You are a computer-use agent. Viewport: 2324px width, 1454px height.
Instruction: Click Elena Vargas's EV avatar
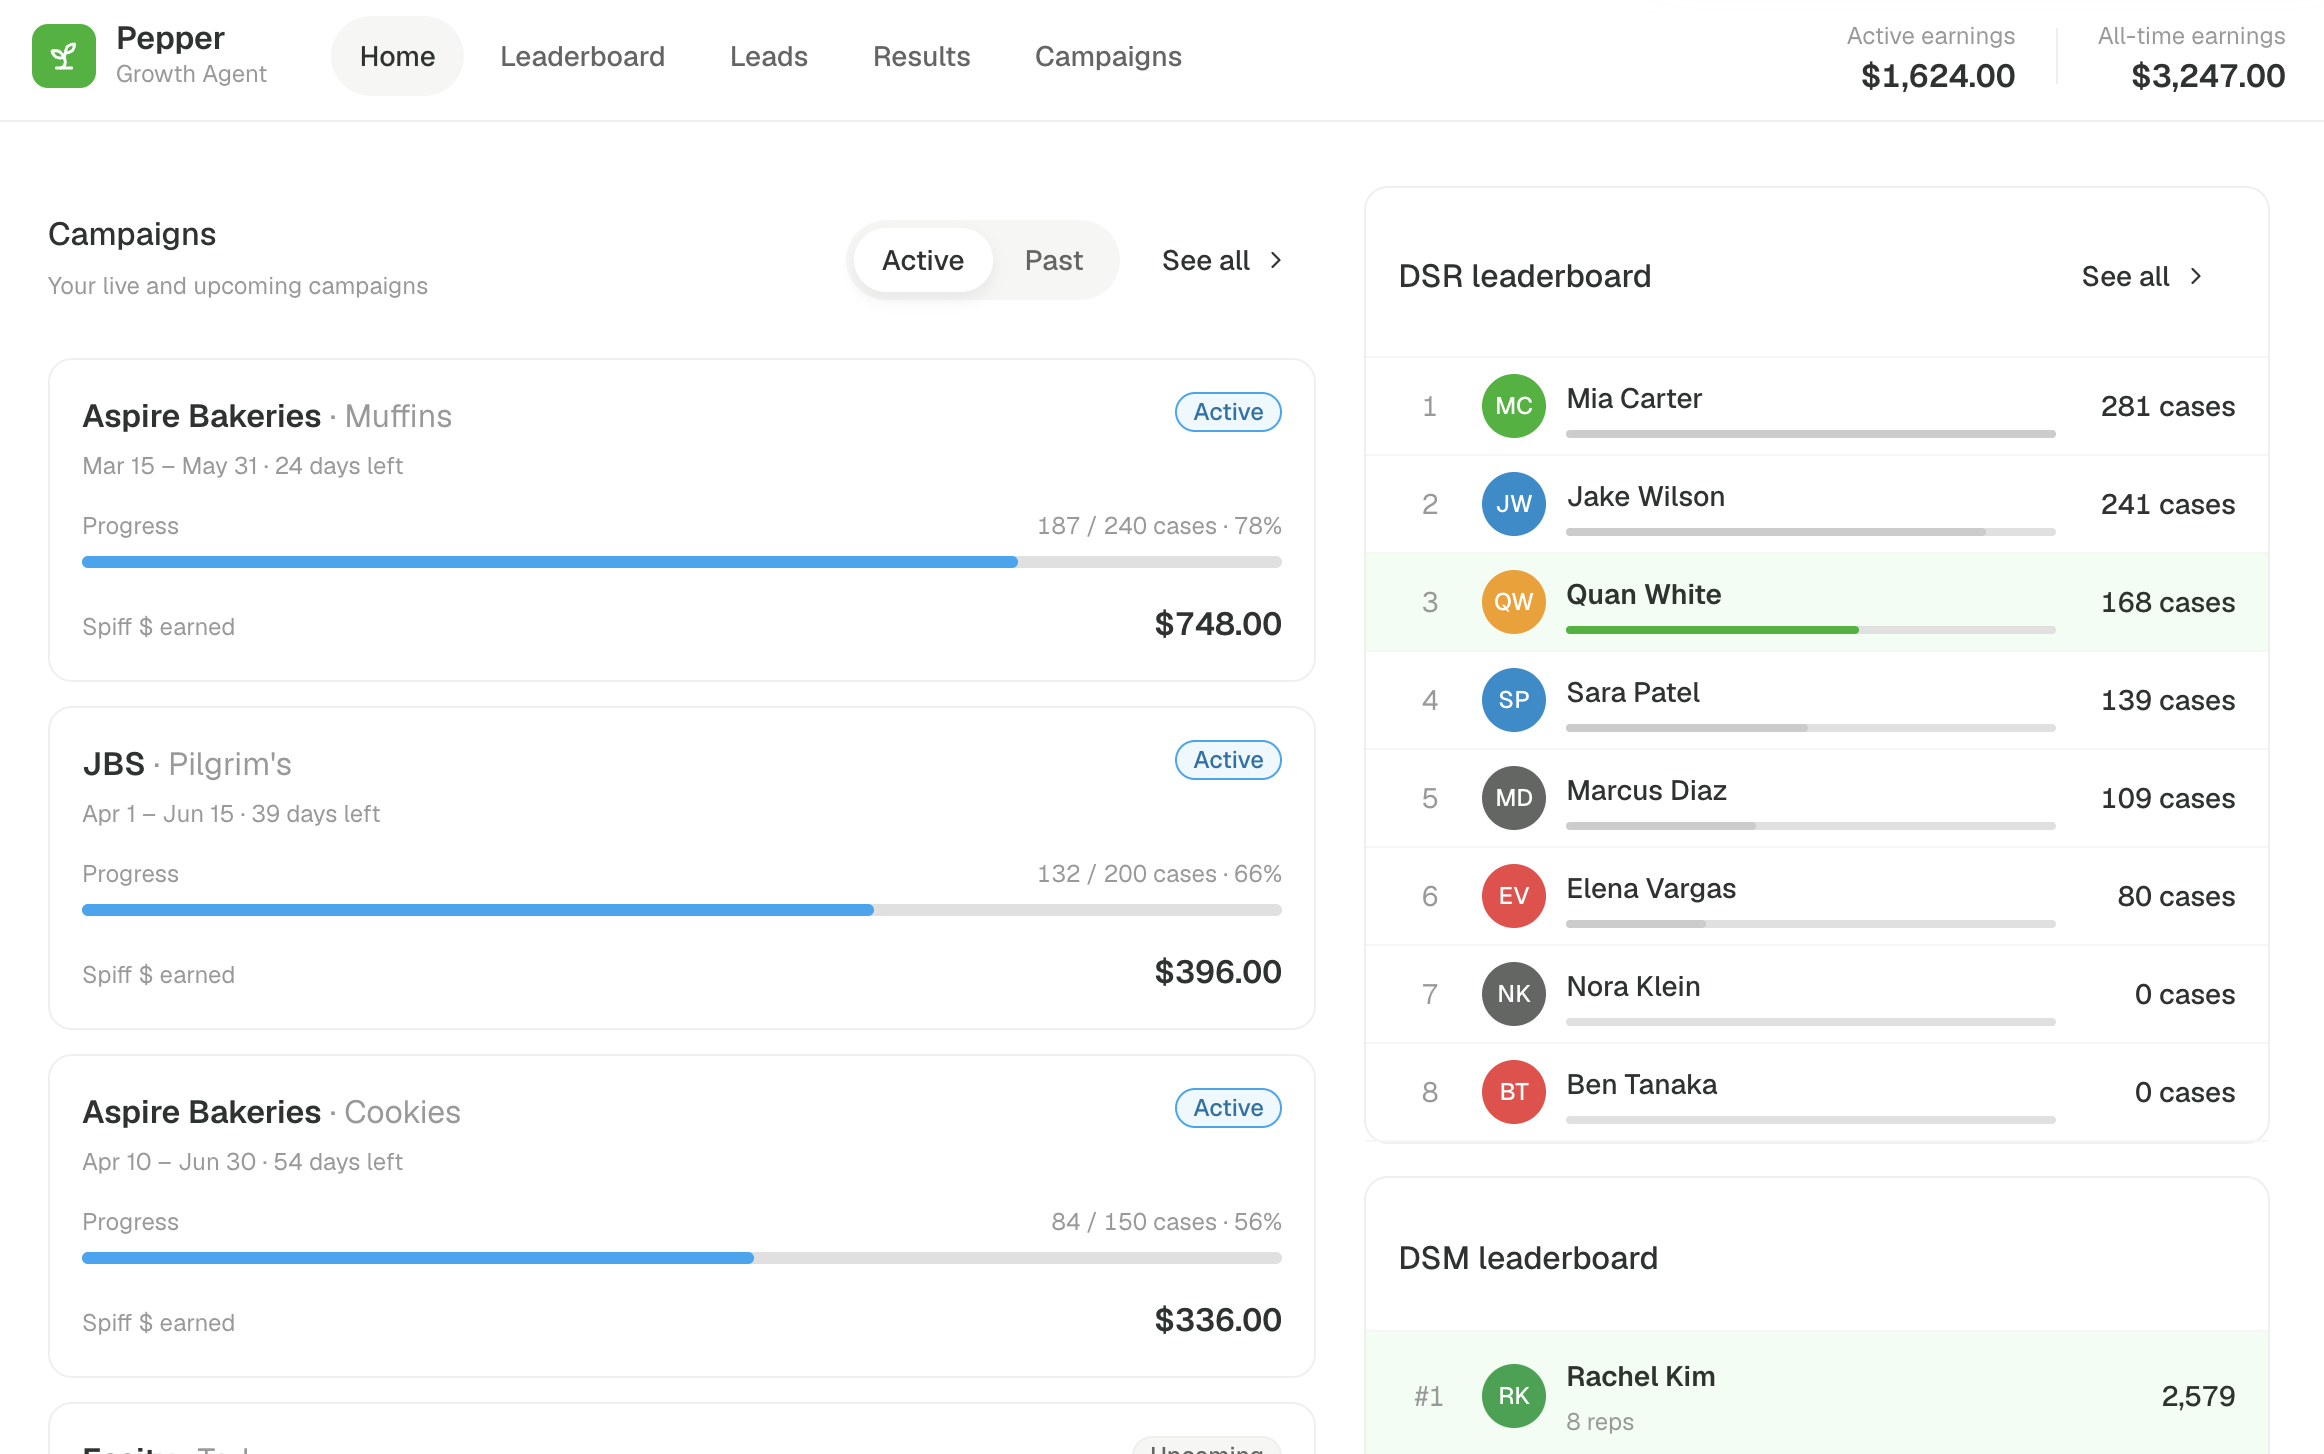(x=1513, y=896)
